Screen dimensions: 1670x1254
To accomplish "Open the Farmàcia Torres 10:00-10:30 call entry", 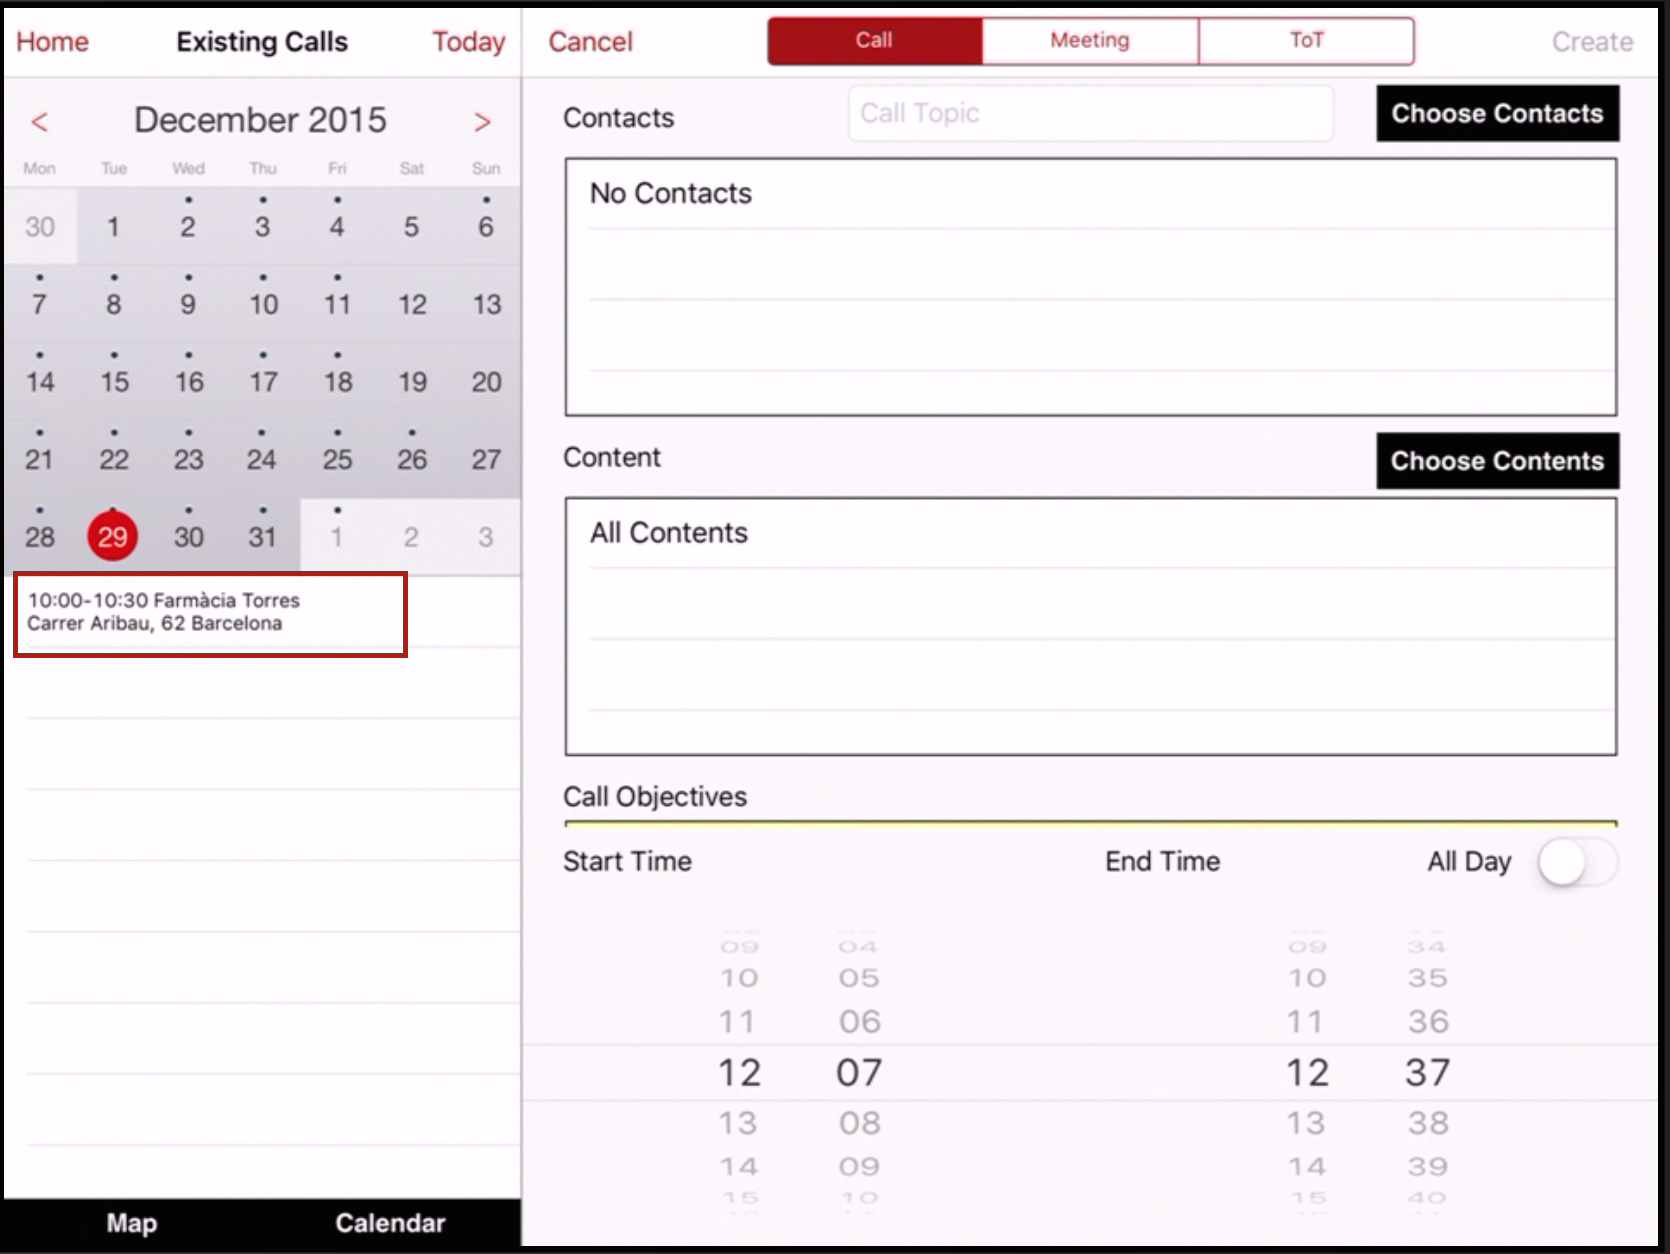I will pos(210,613).
